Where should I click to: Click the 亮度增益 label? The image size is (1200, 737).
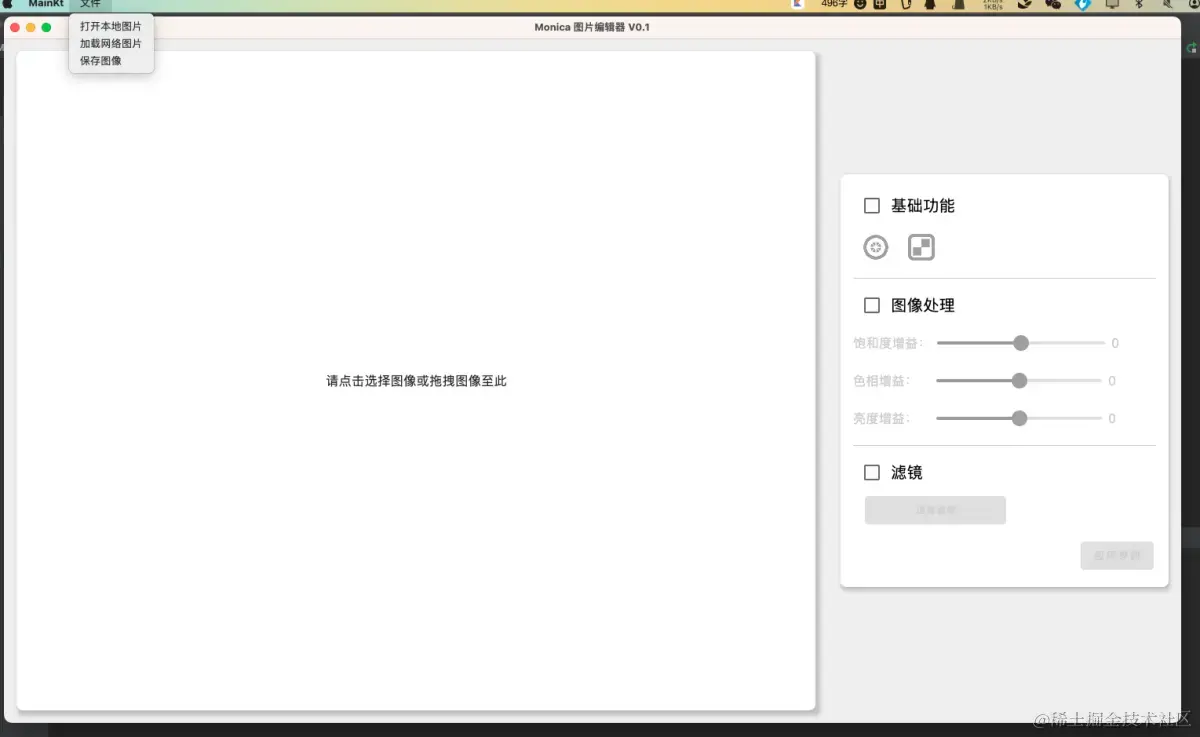pos(882,419)
